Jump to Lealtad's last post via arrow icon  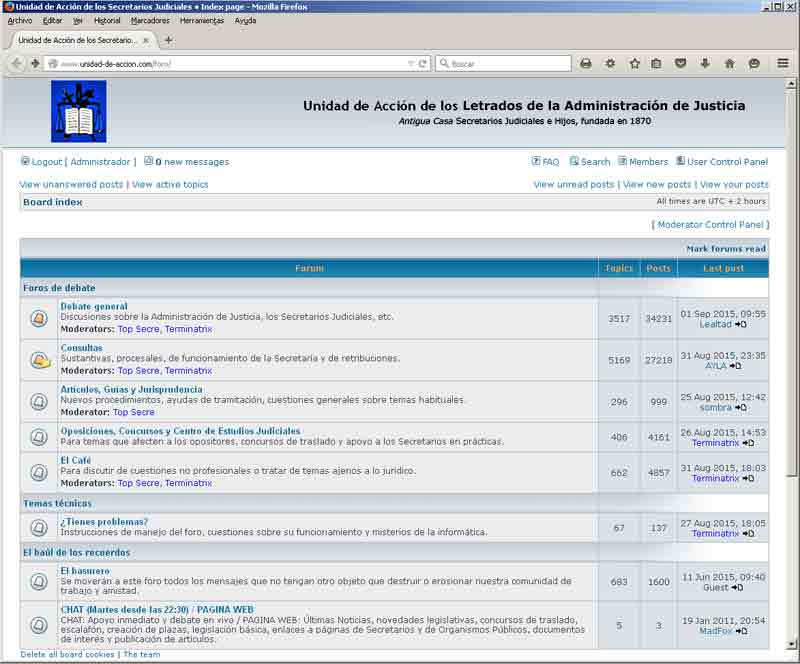(x=740, y=324)
